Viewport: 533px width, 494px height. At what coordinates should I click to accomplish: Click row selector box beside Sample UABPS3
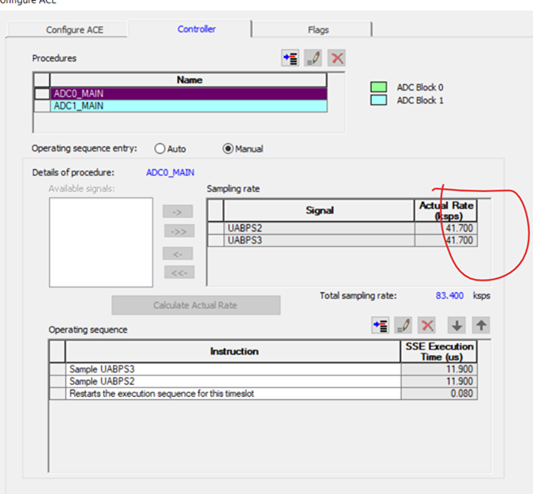click(x=57, y=369)
